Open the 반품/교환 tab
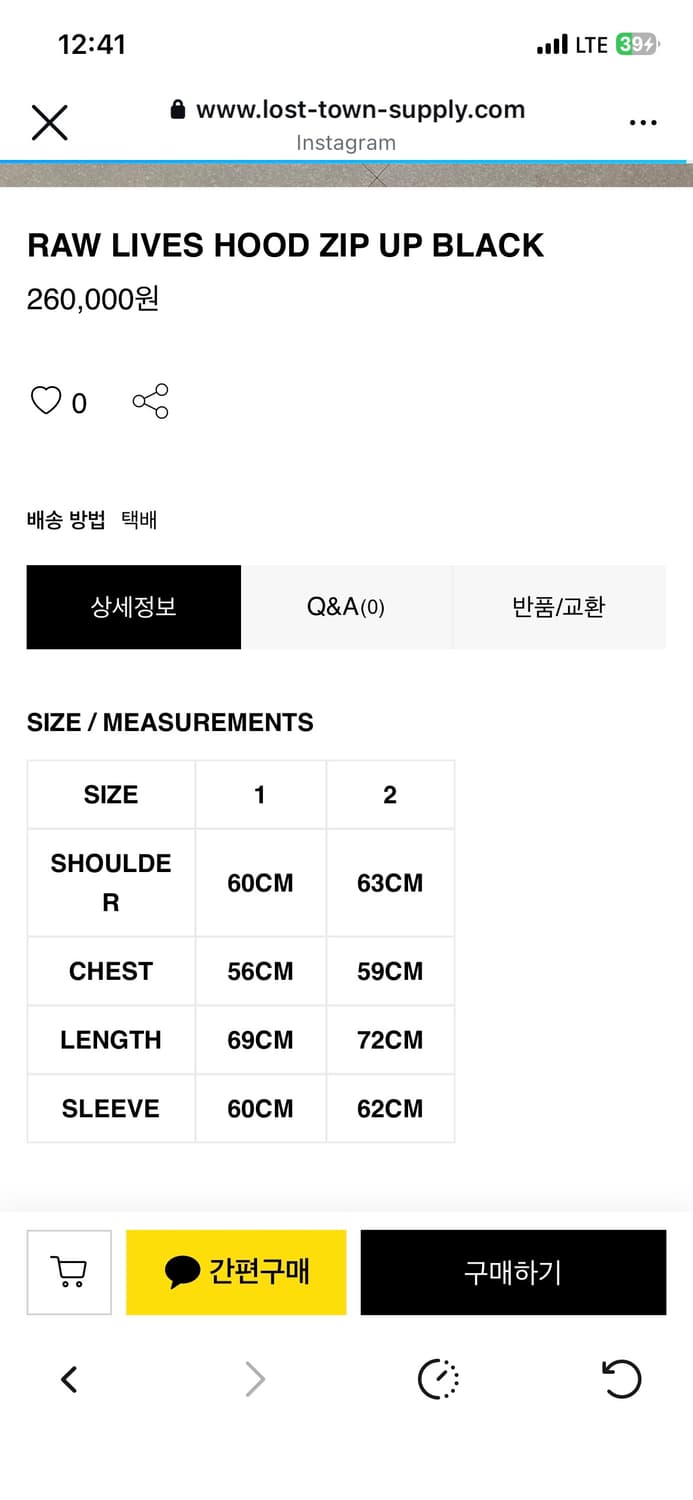The width and height of the screenshot is (693, 1500). (559, 607)
